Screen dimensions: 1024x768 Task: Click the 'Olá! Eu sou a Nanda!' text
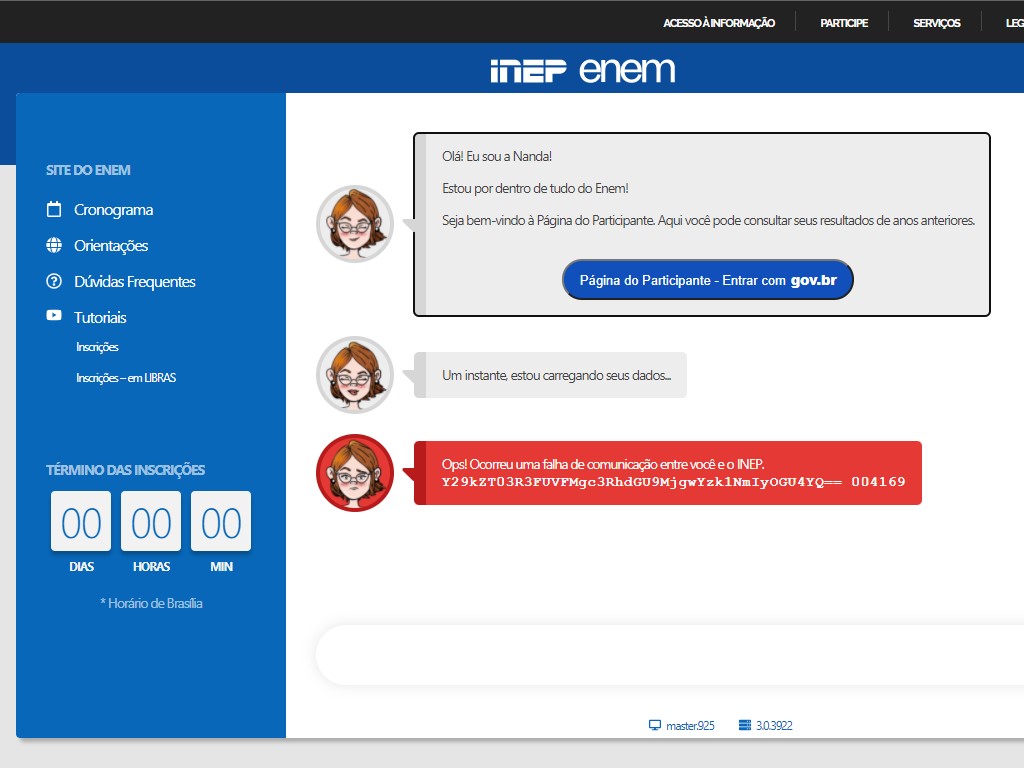pyautogui.click(x=497, y=157)
